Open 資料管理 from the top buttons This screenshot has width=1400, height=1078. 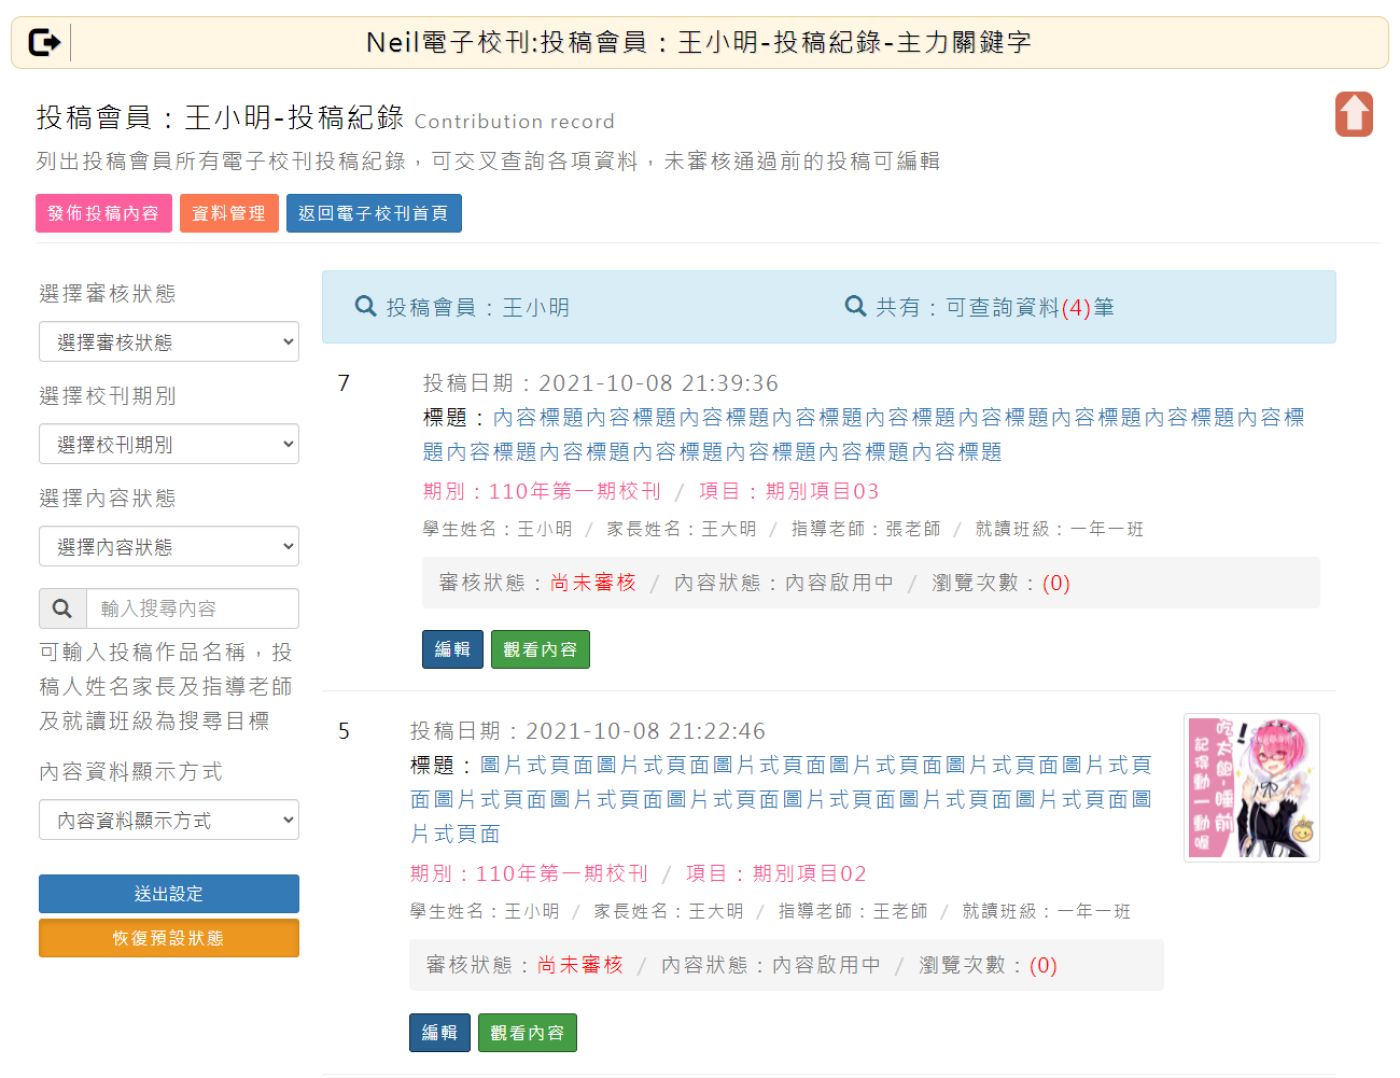pyautogui.click(x=228, y=213)
